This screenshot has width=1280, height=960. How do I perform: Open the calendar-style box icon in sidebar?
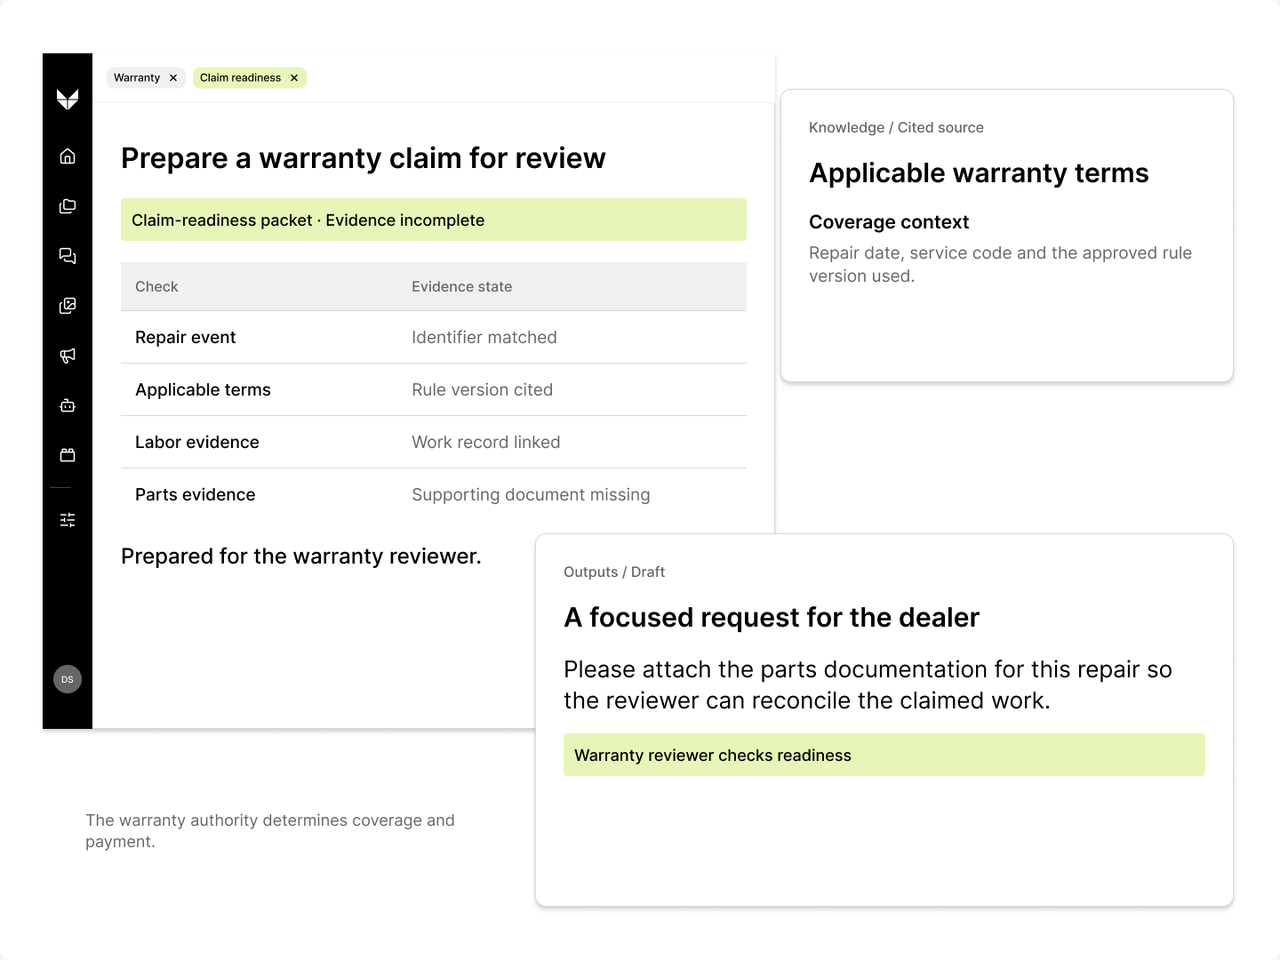click(67, 455)
